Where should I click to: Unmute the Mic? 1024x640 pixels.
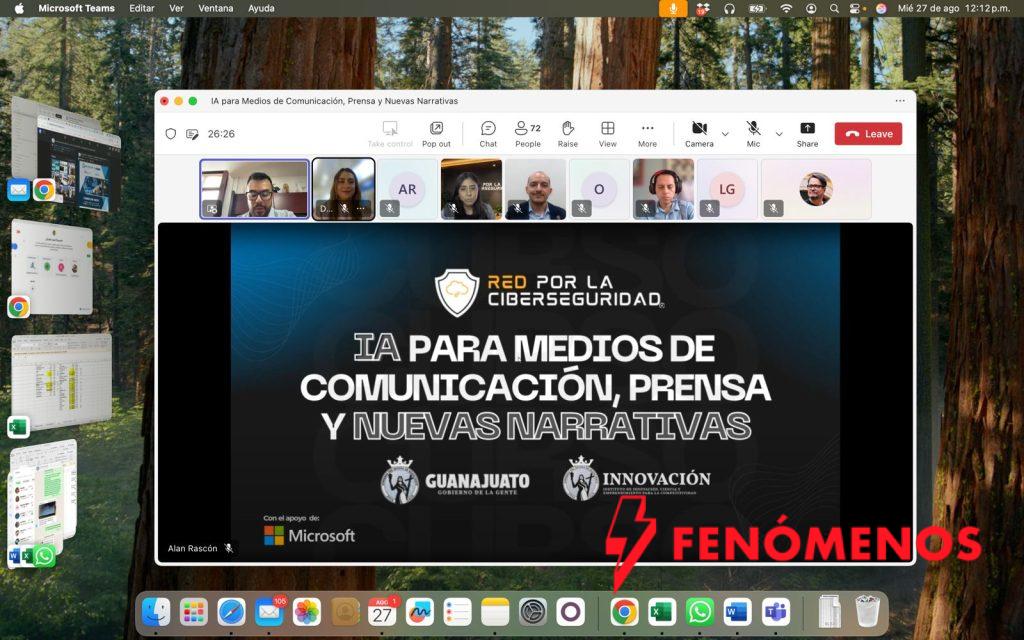[753, 133]
